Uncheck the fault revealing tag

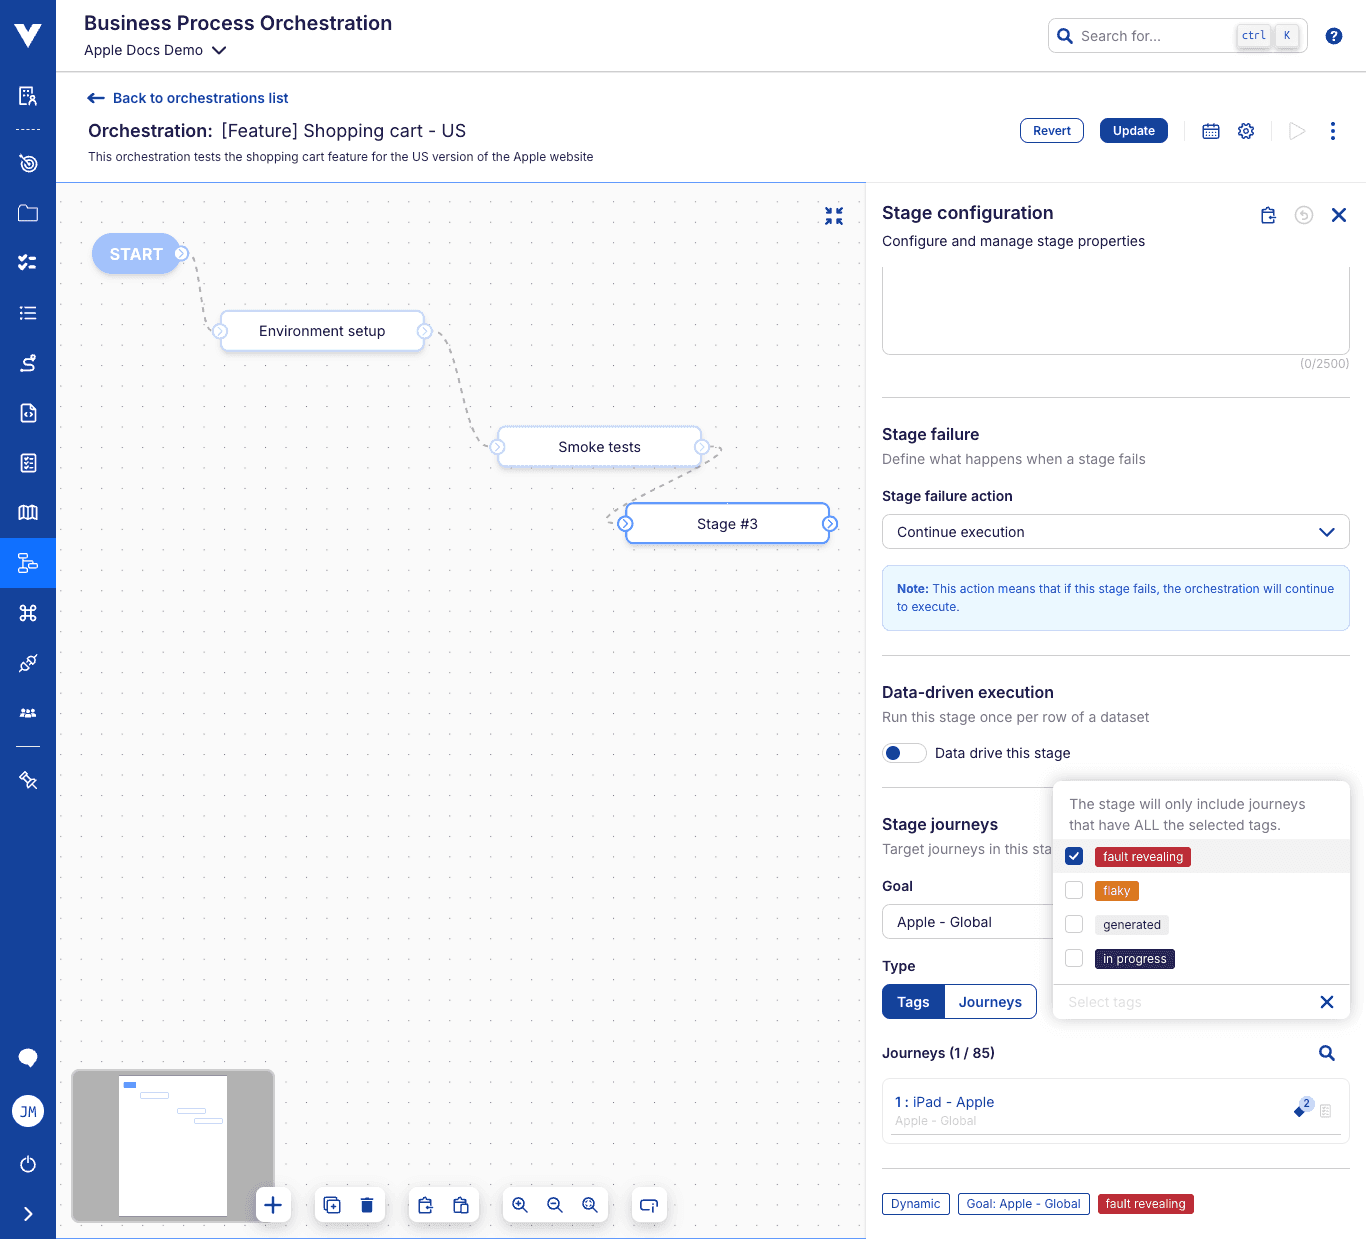pyautogui.click(x=1074, y=856)
